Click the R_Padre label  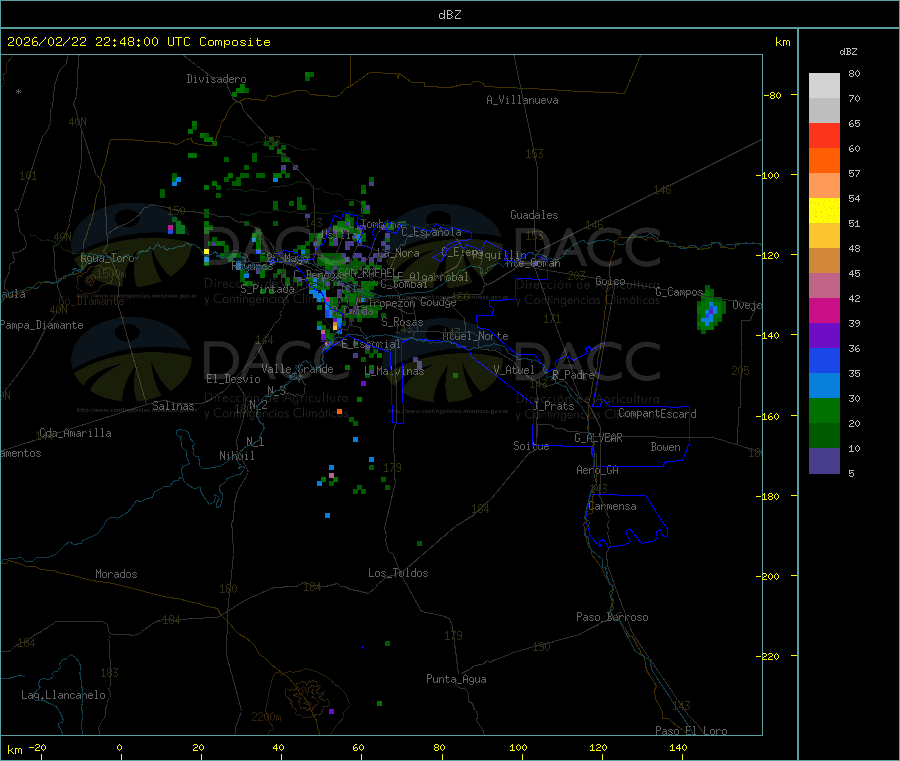click(x=573, y=375)
